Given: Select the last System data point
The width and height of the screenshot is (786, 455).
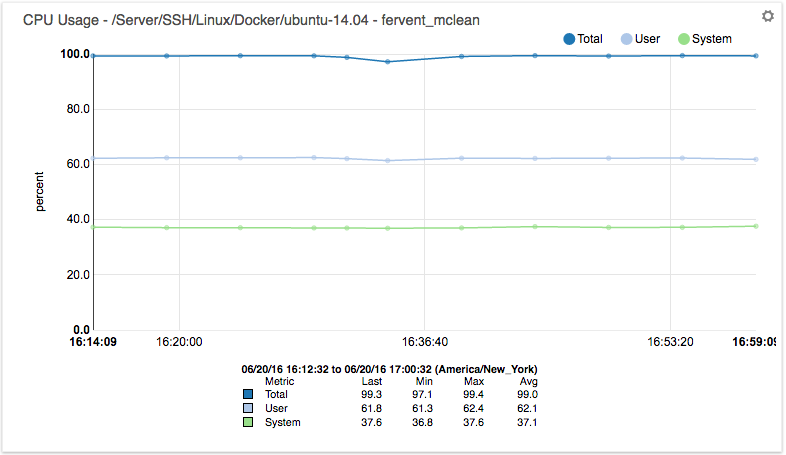Looking at the screenshot, I should click(756, 226).
